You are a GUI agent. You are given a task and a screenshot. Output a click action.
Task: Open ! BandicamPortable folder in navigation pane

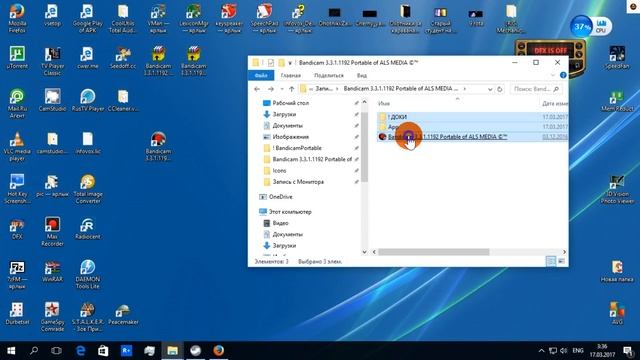pyautogui.click(x=297, y=148)
